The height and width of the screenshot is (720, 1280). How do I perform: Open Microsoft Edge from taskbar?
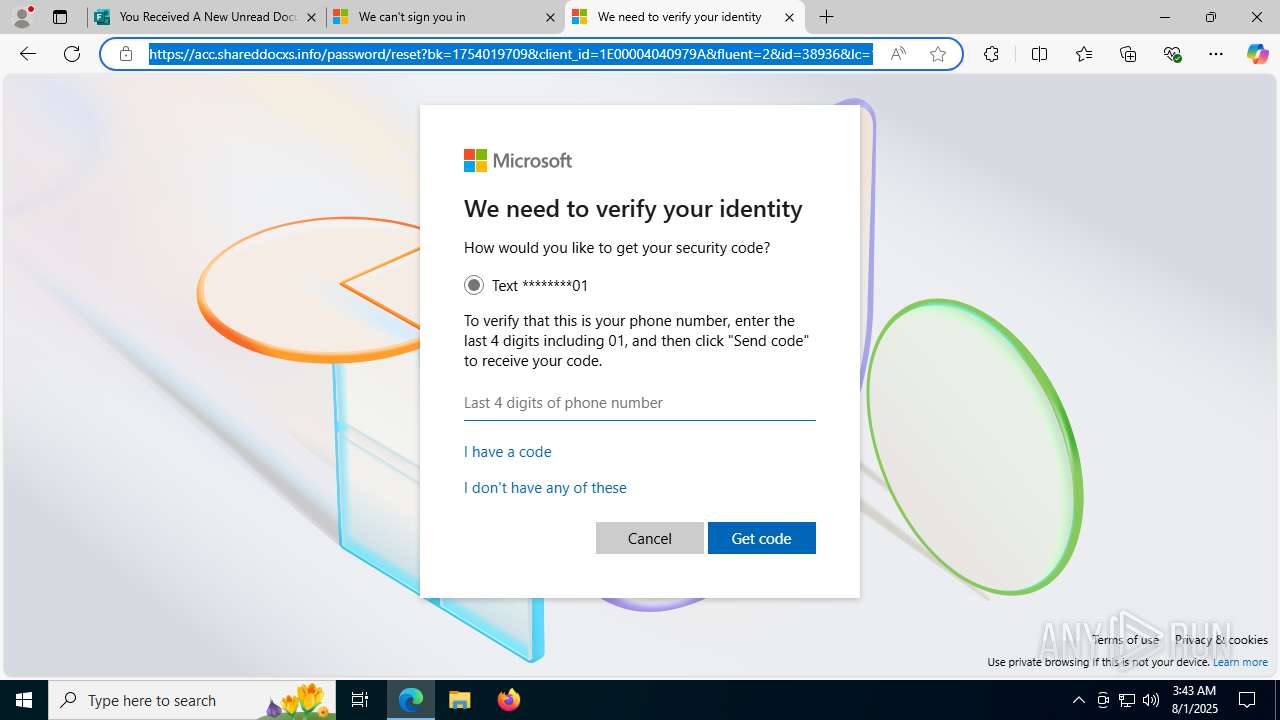pyautogui.click(x=411, y=700)
